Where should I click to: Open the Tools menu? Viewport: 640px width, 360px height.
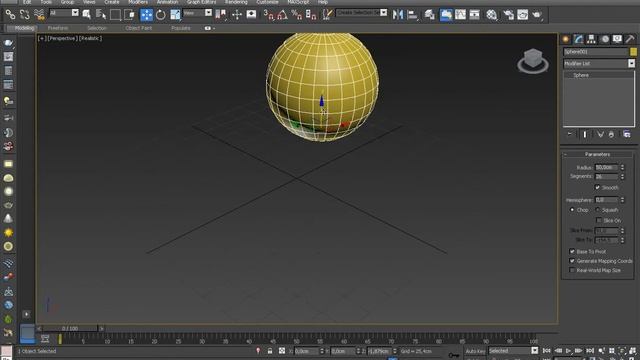46,2
